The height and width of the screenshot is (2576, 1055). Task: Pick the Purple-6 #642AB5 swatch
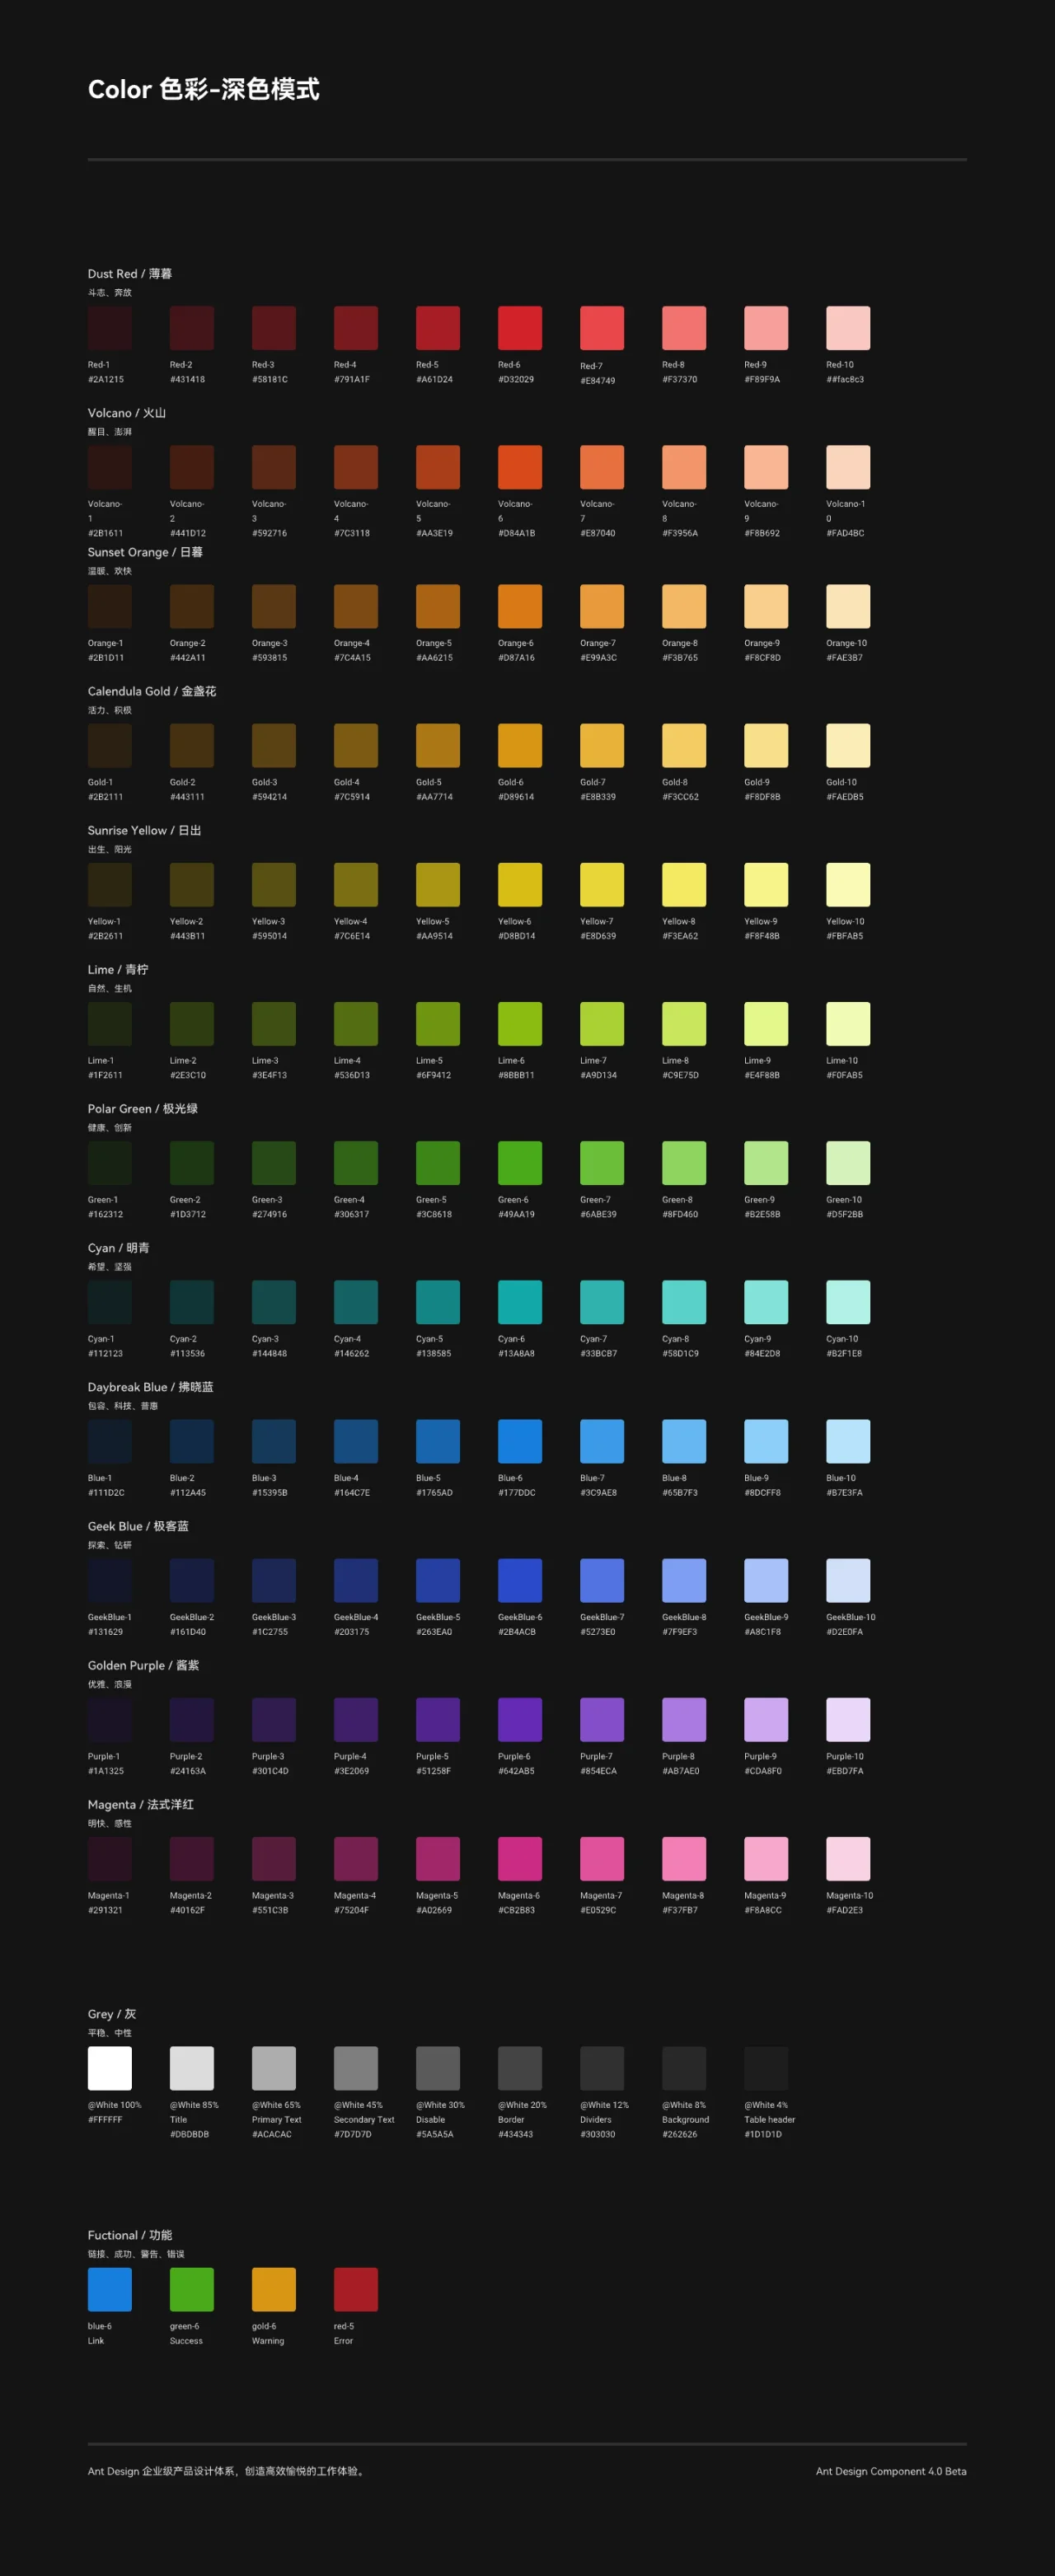pyautogui.click(x=520, y=1718)
